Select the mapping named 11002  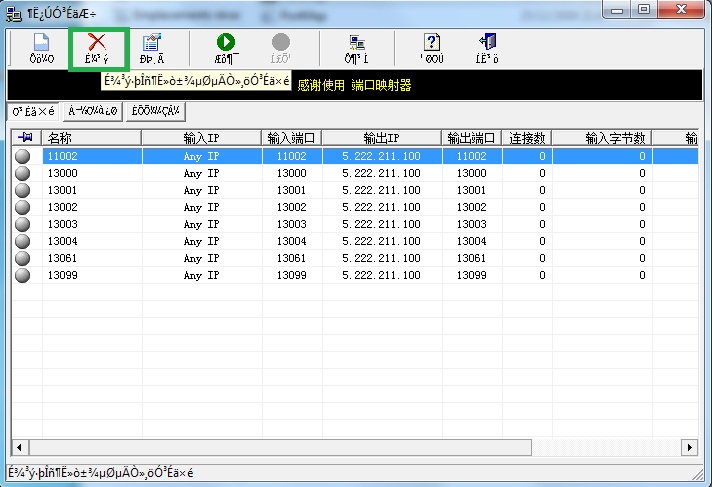pyautogui.click(x=62, y=156)
